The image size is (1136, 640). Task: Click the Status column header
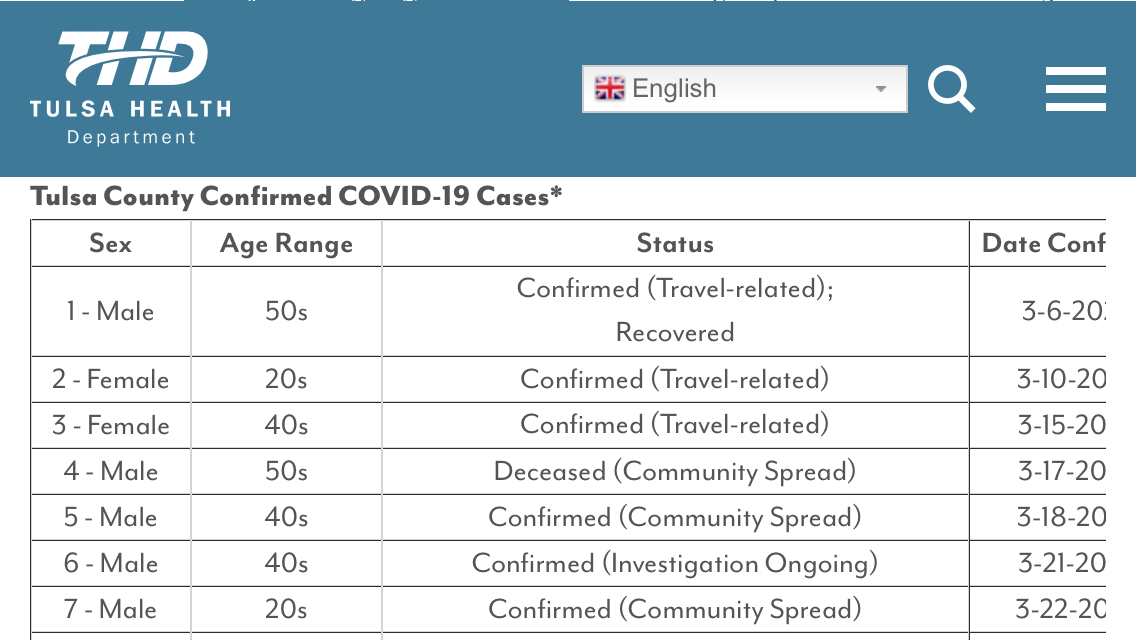click(x=675, y=244)
